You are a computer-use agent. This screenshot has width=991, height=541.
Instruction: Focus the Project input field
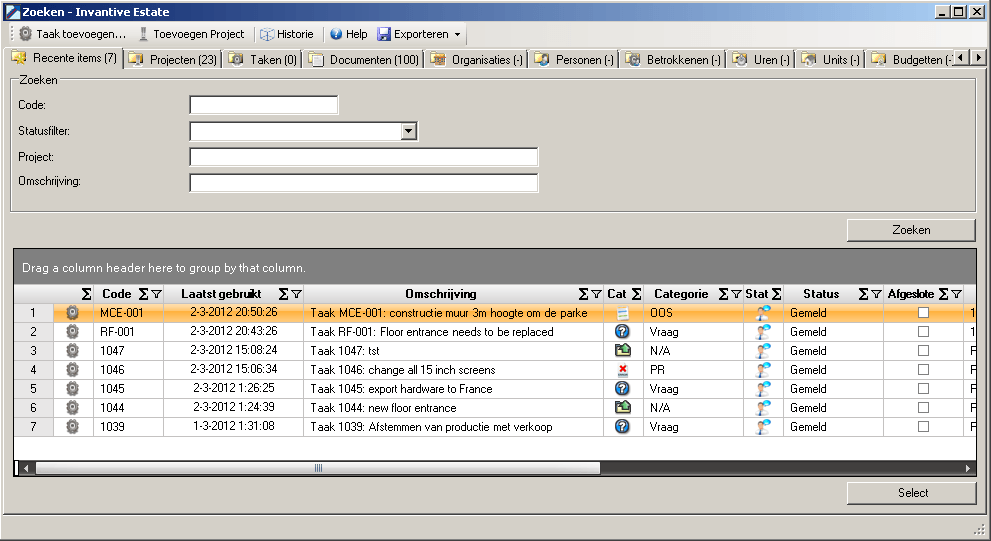(363, 157)
